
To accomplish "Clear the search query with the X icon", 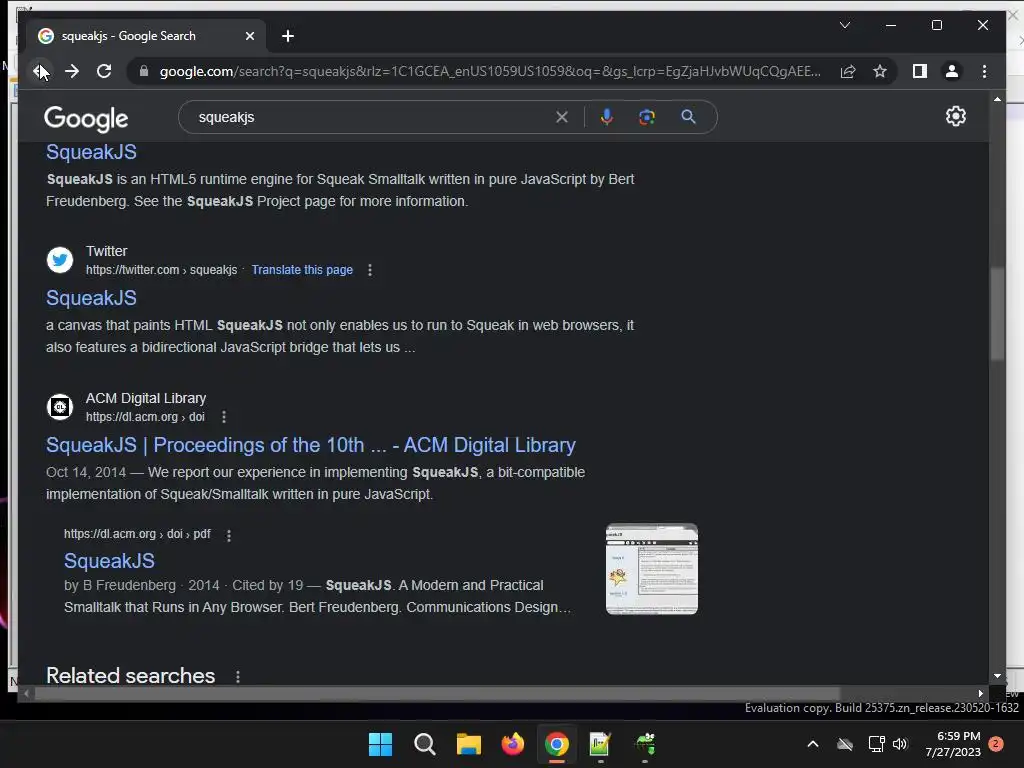I will [x=562, y=118].
